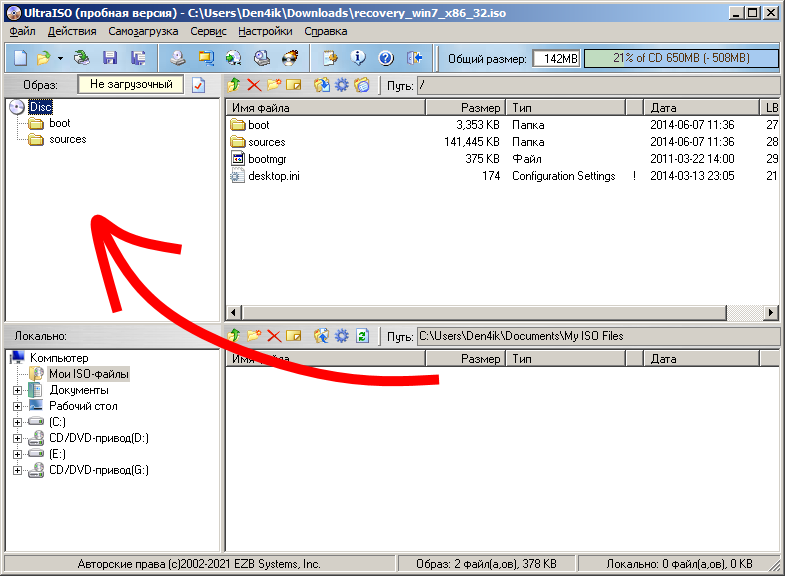Select the boot folder in image tree
The image size is (785, 576).
point(60,123)
